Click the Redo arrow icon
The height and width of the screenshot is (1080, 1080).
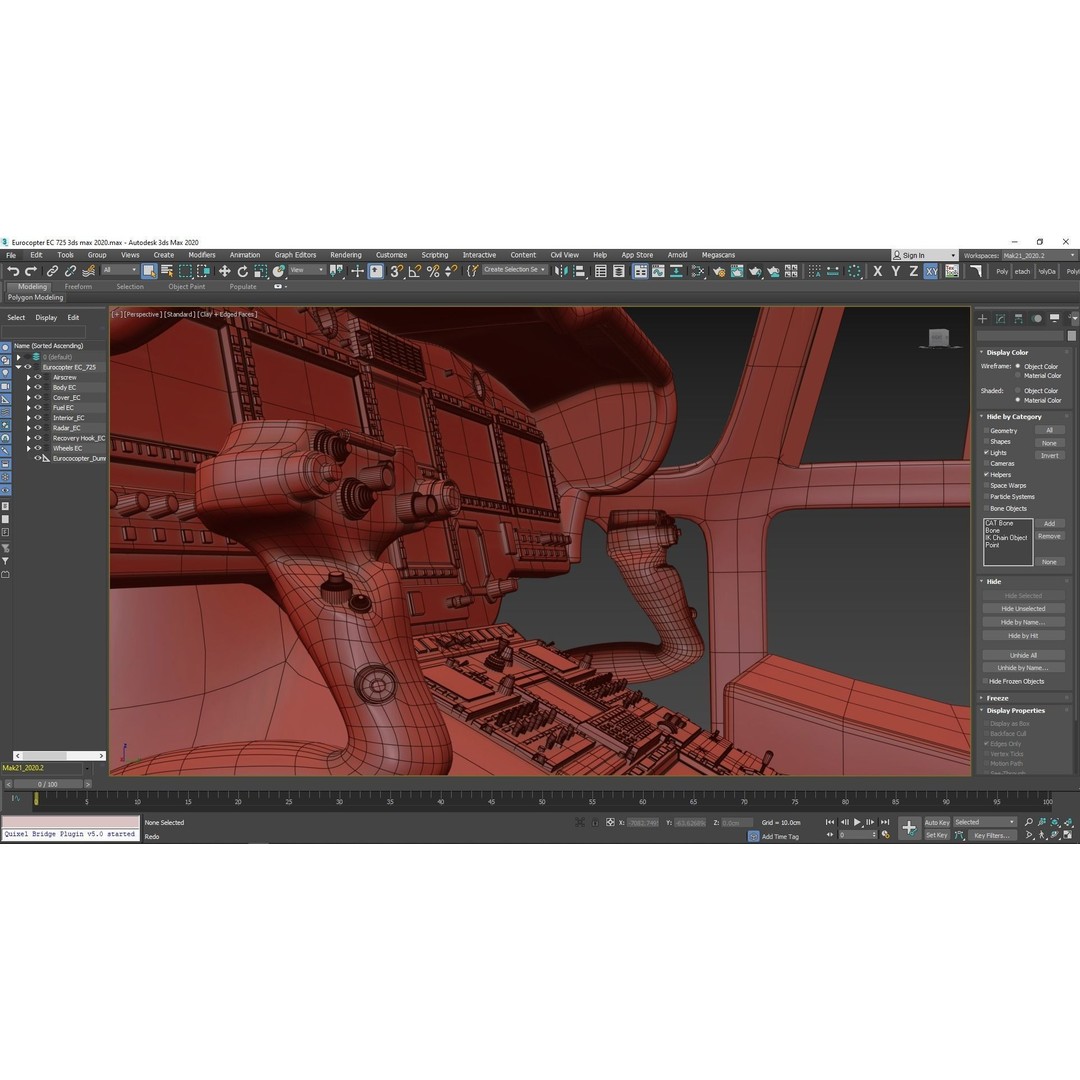pyautogui.click(x=30, y=271)
